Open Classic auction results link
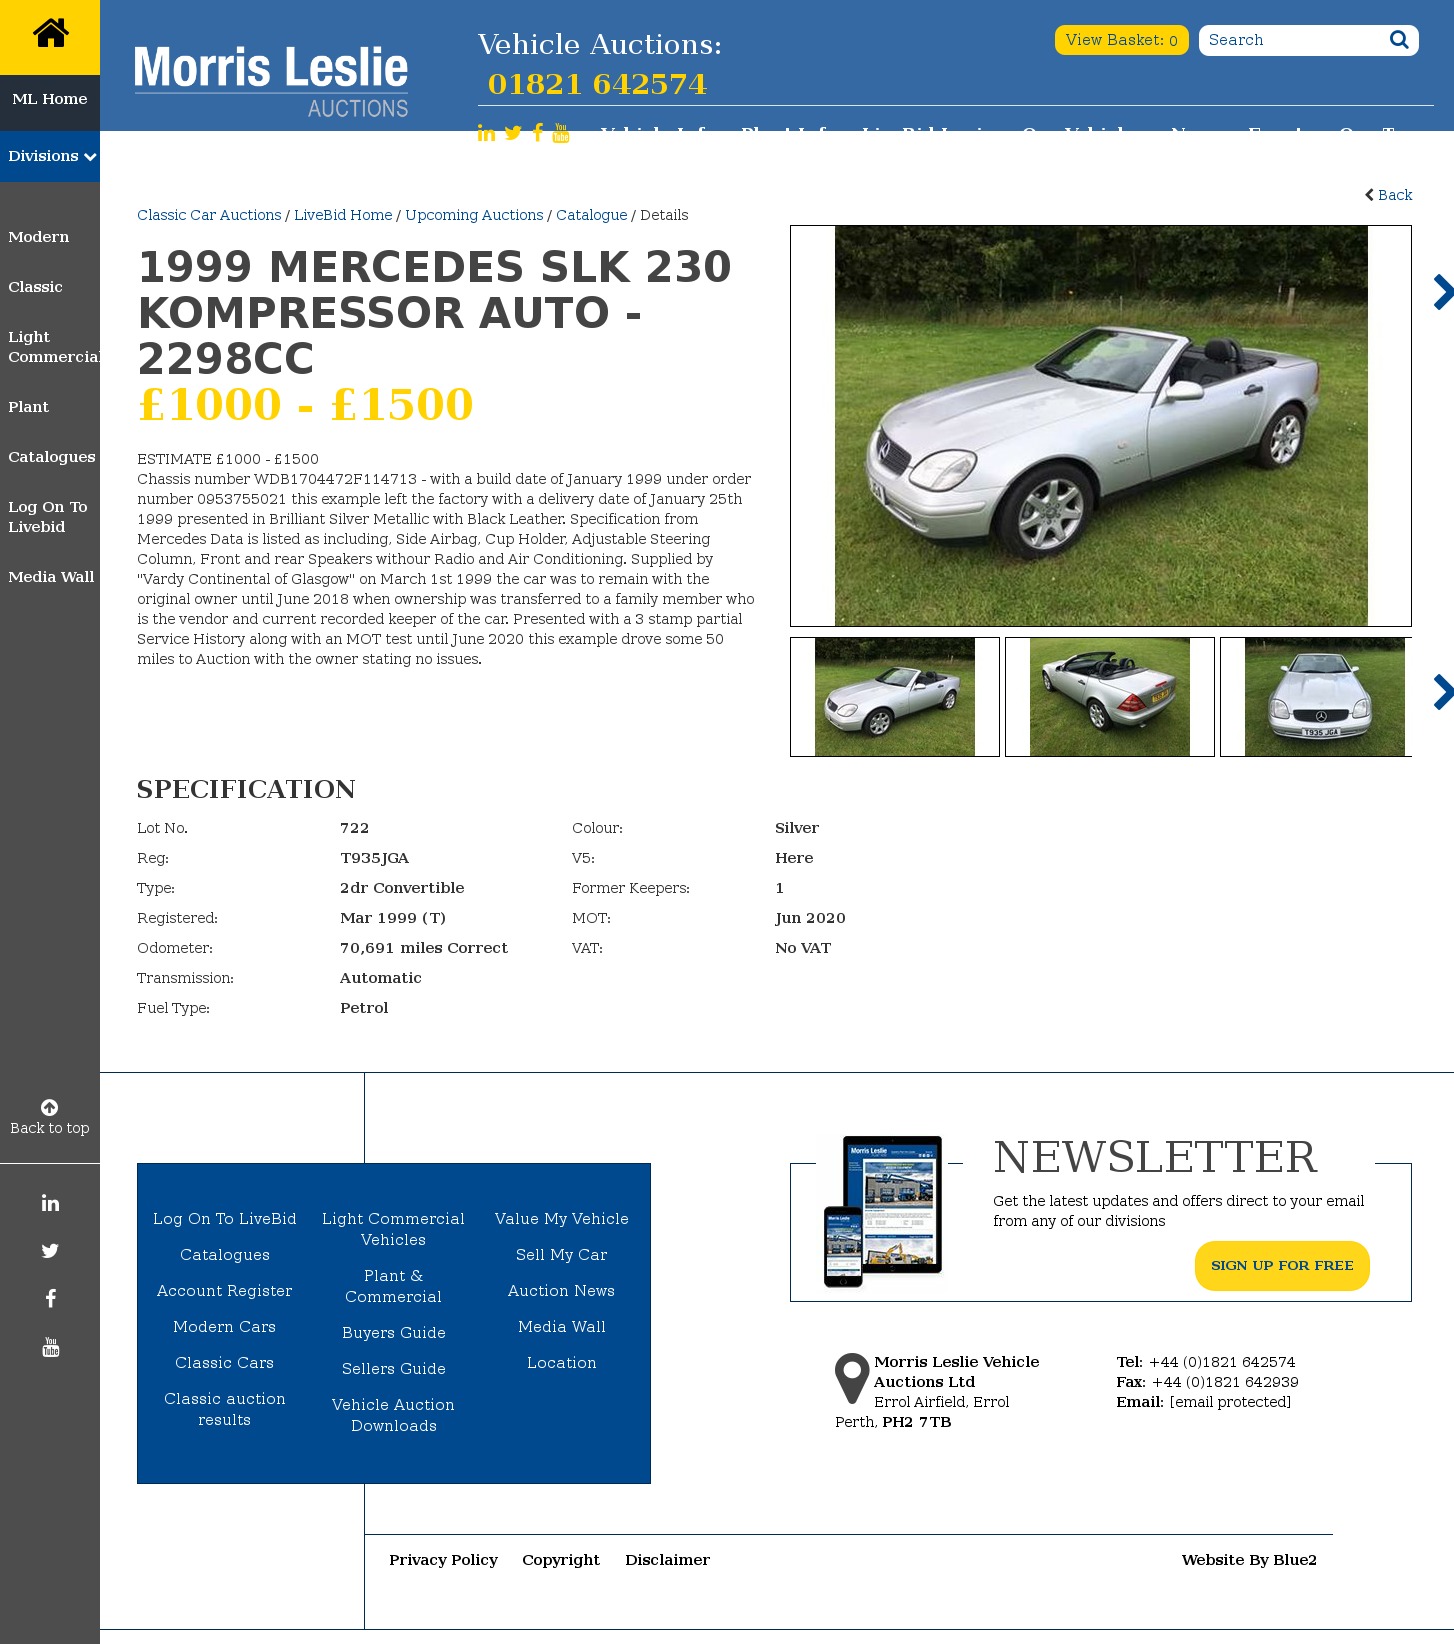This screenshot has height=1644, width=1454. tap(225, 1409)
